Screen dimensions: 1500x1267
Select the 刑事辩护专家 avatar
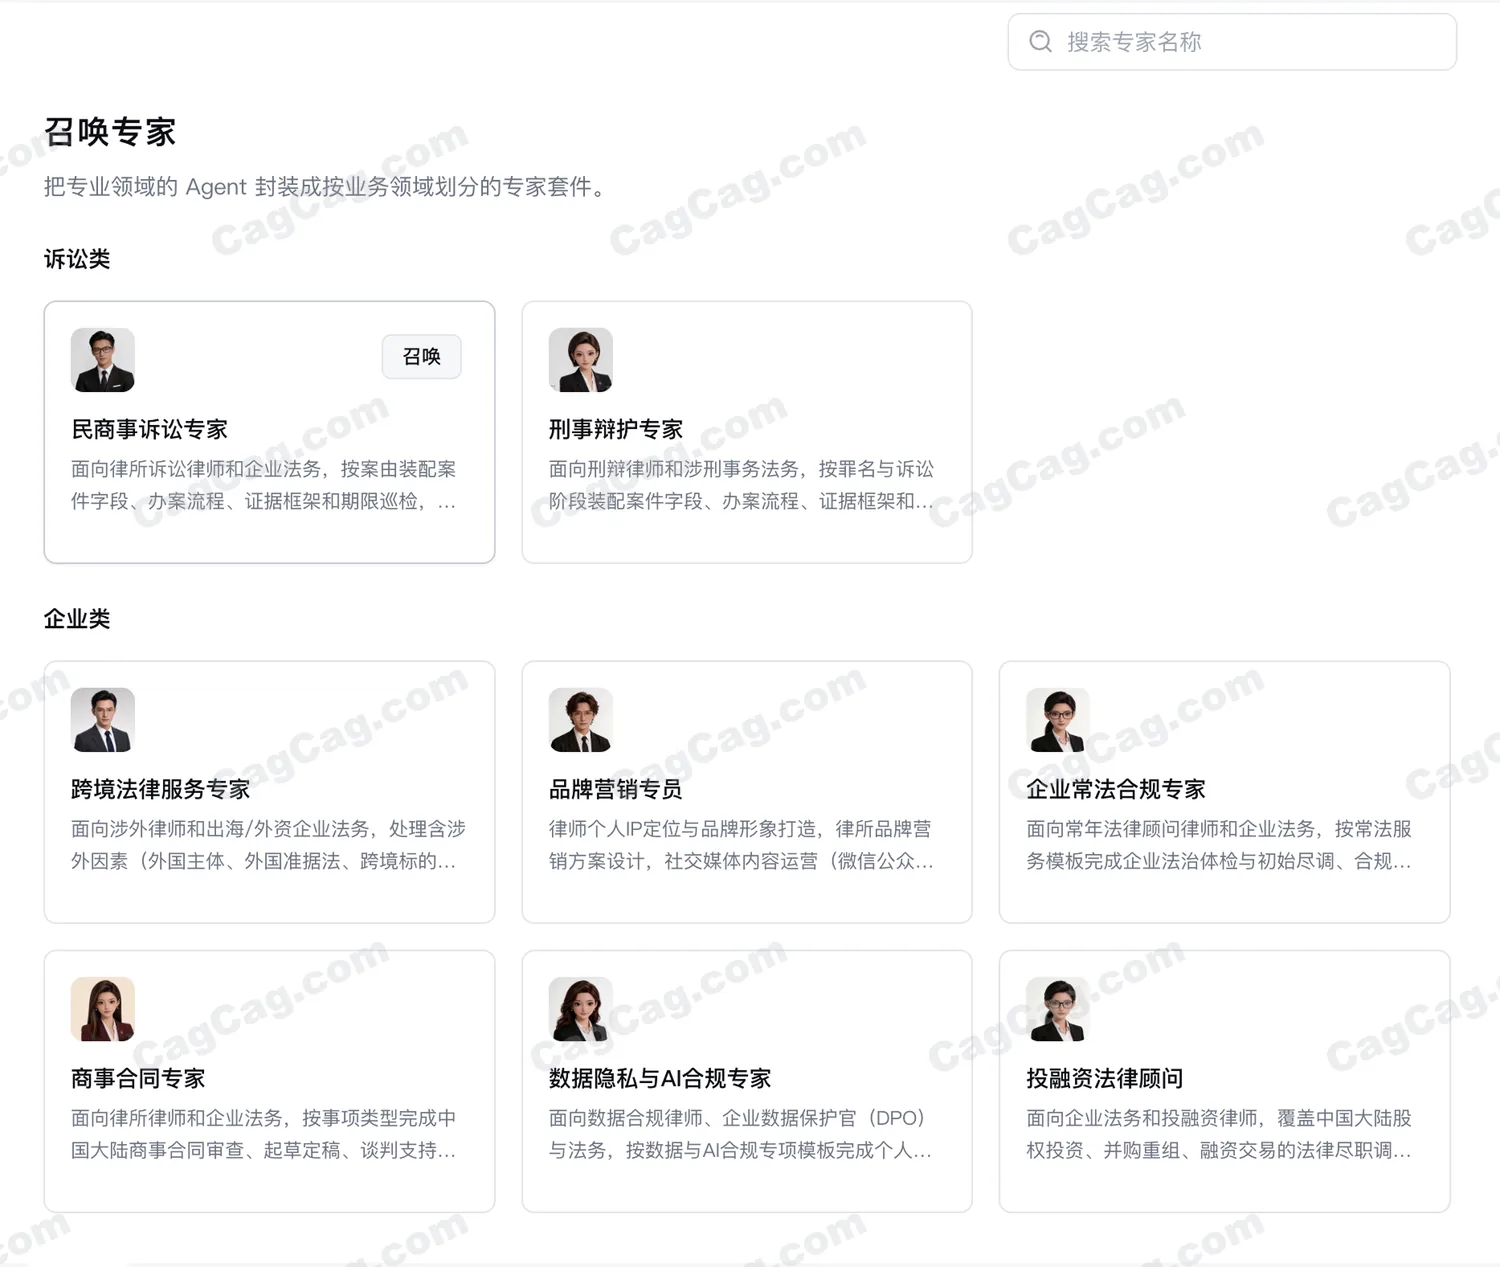pos(581,360)
